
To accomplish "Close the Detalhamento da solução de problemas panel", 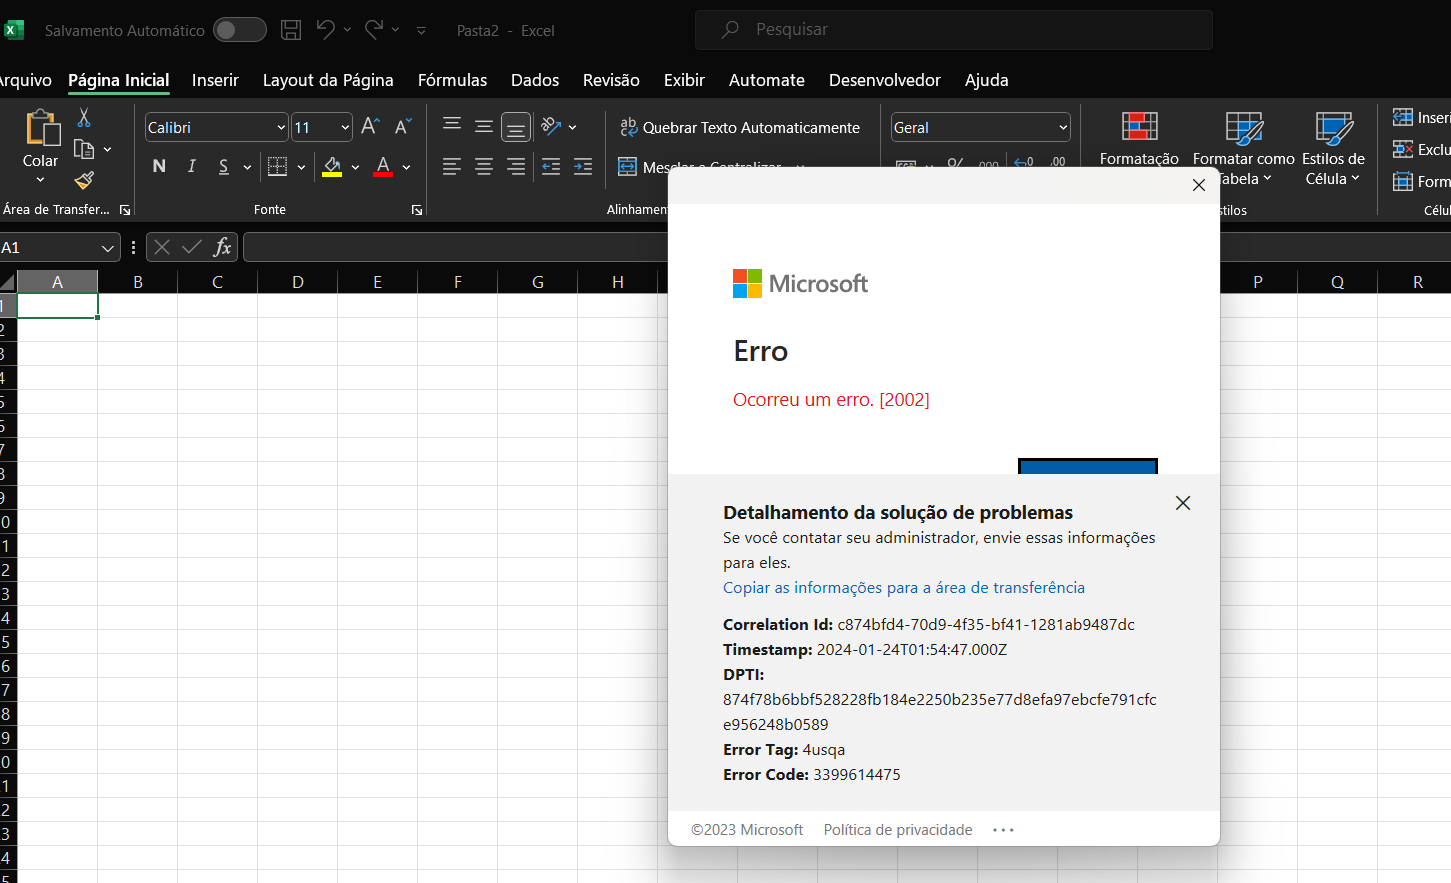I will (x=1183, y=503).
